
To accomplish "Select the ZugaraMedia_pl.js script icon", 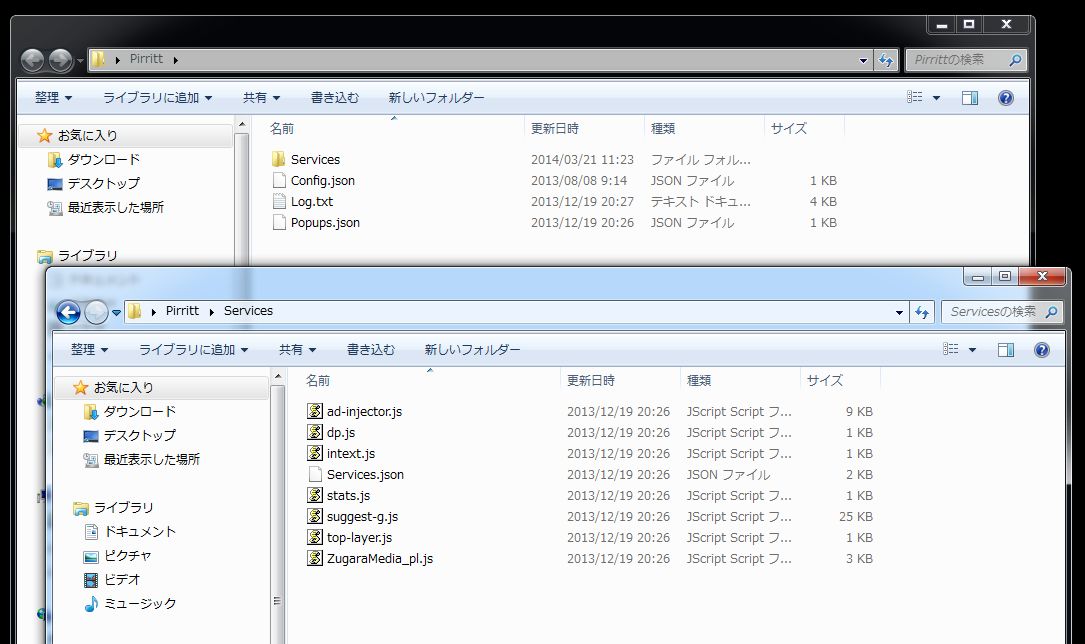I will click(315, 558).
